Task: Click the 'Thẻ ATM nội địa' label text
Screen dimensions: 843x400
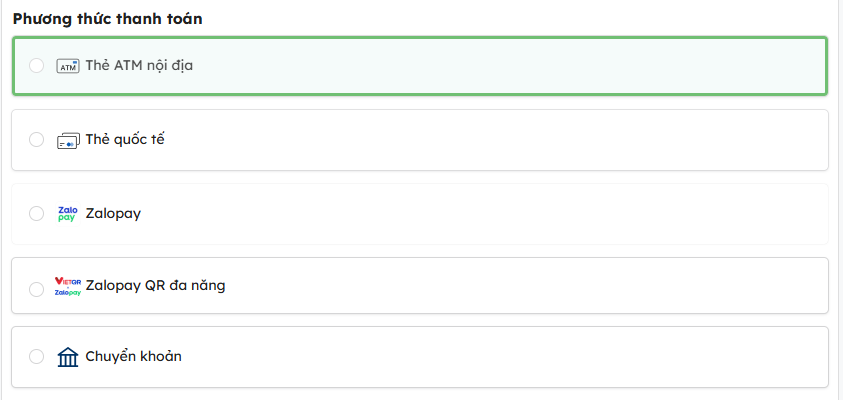Action: (x=138, y=66)
